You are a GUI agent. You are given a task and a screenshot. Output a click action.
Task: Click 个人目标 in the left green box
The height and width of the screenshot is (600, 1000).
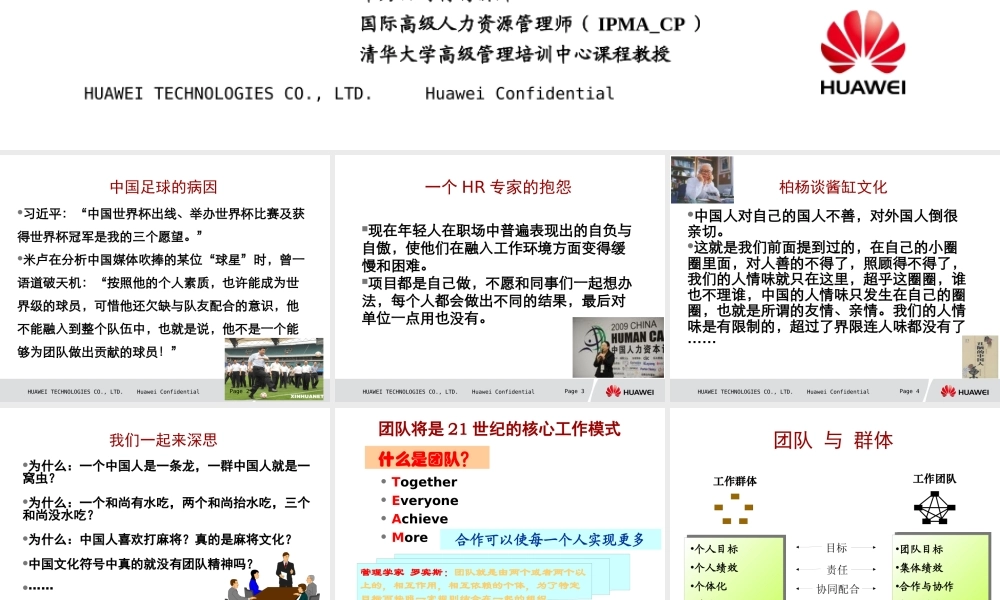(714, 549)
